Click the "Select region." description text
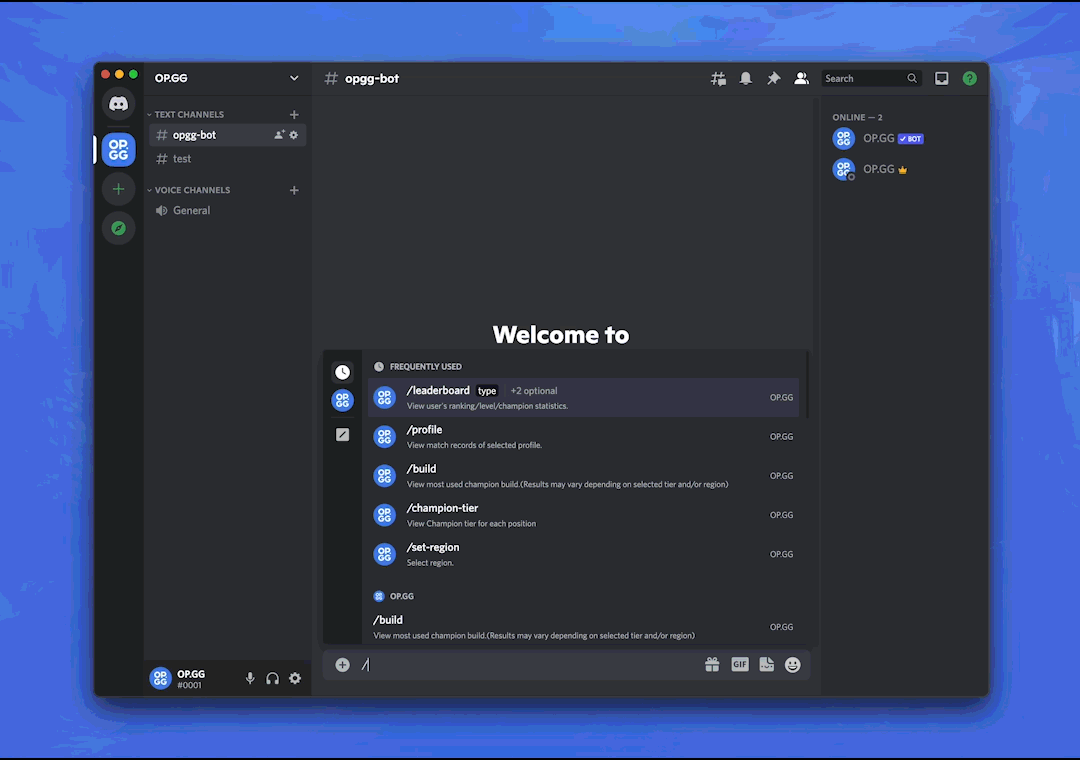The height and width of the screenshot is (760, 1080). [x=430, y=563]
